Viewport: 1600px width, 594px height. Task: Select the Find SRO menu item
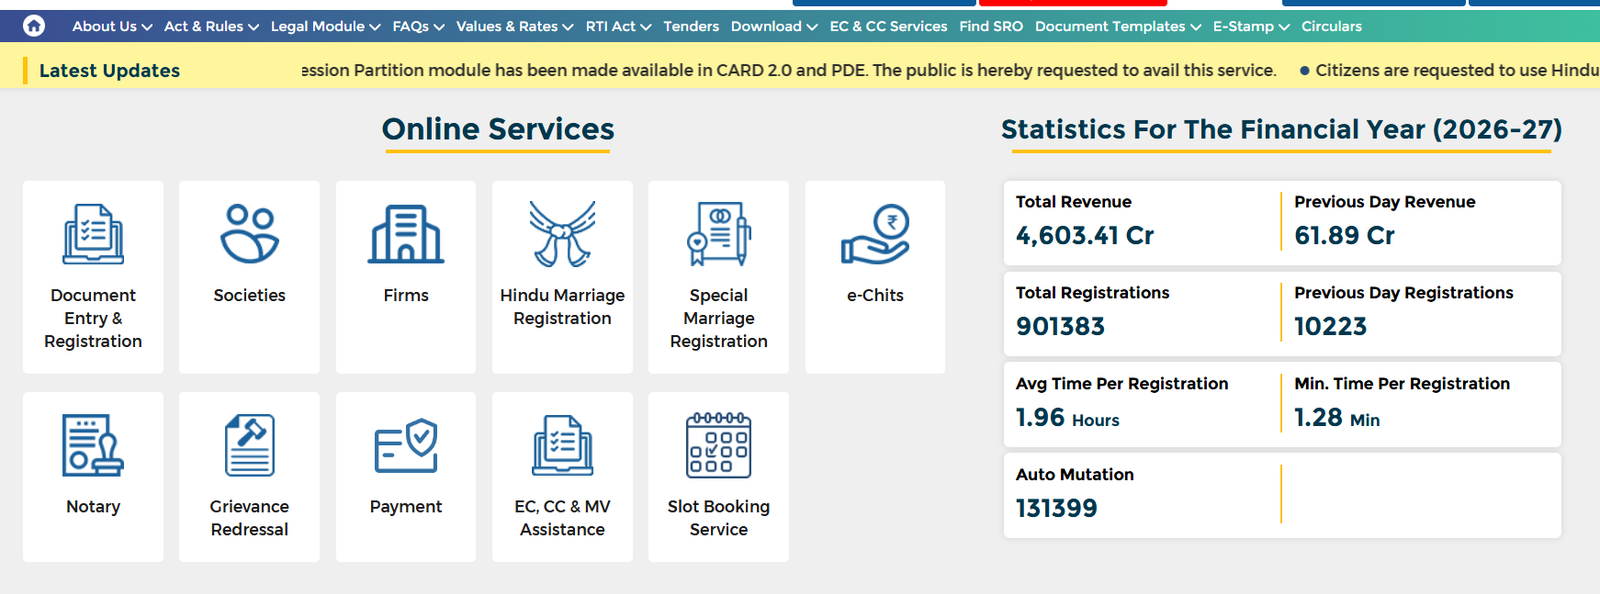(x=991, y=26)
